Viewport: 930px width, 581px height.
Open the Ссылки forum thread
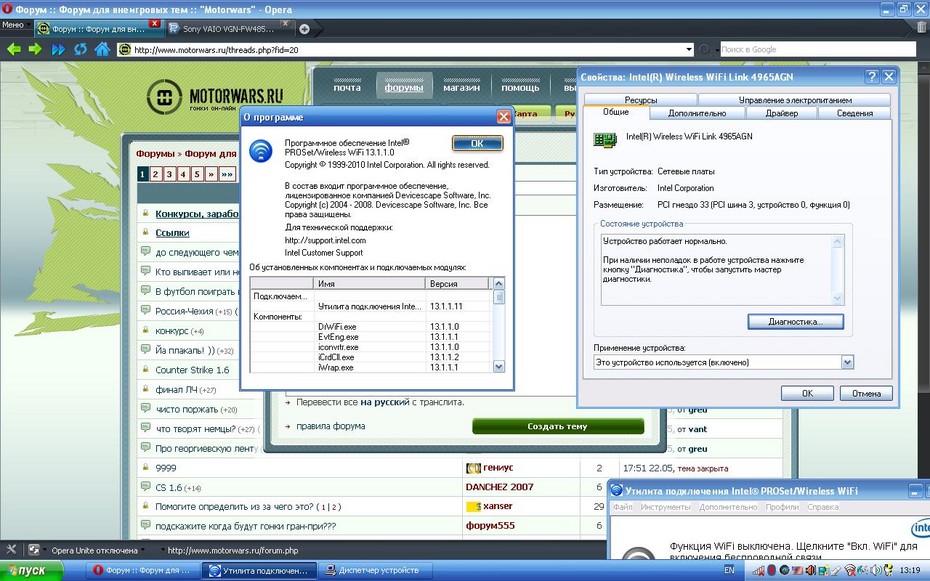pyautogui.click(x=172, y=233)
